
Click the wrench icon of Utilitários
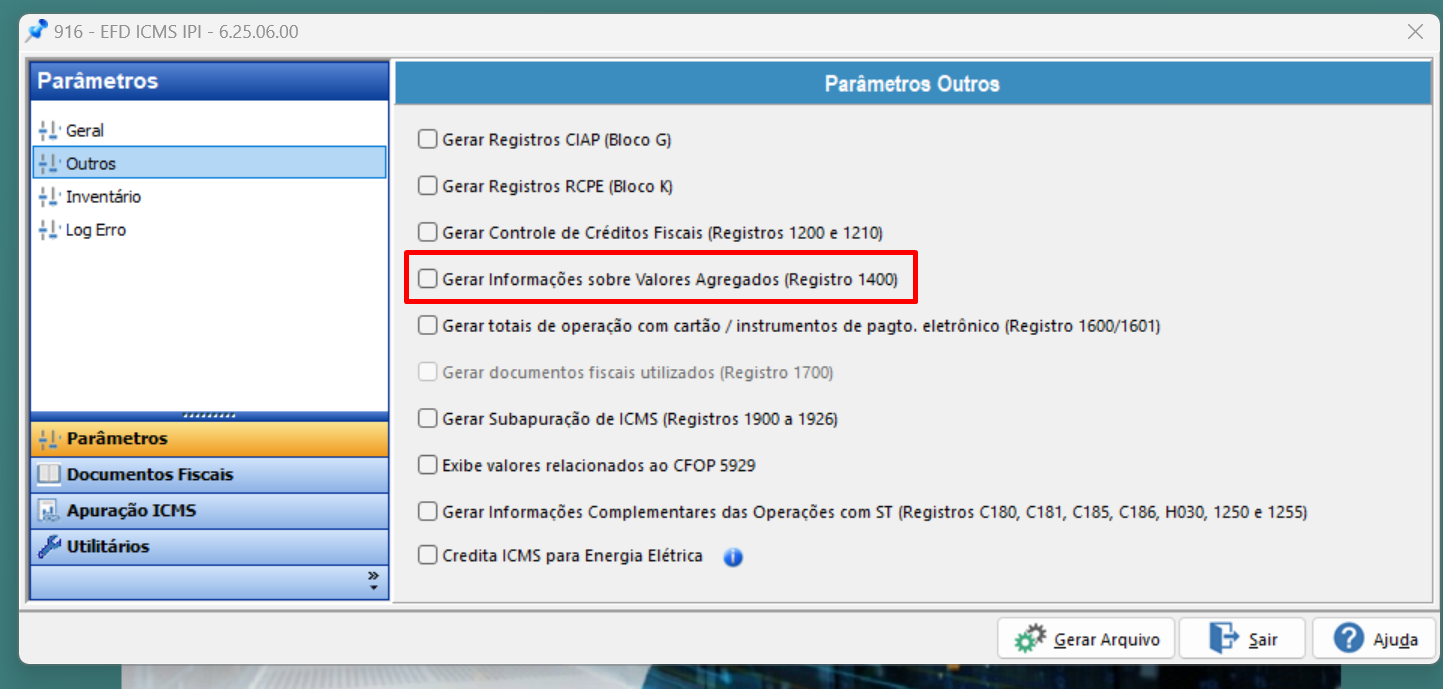pyautogui.click(x=49, y=546)
